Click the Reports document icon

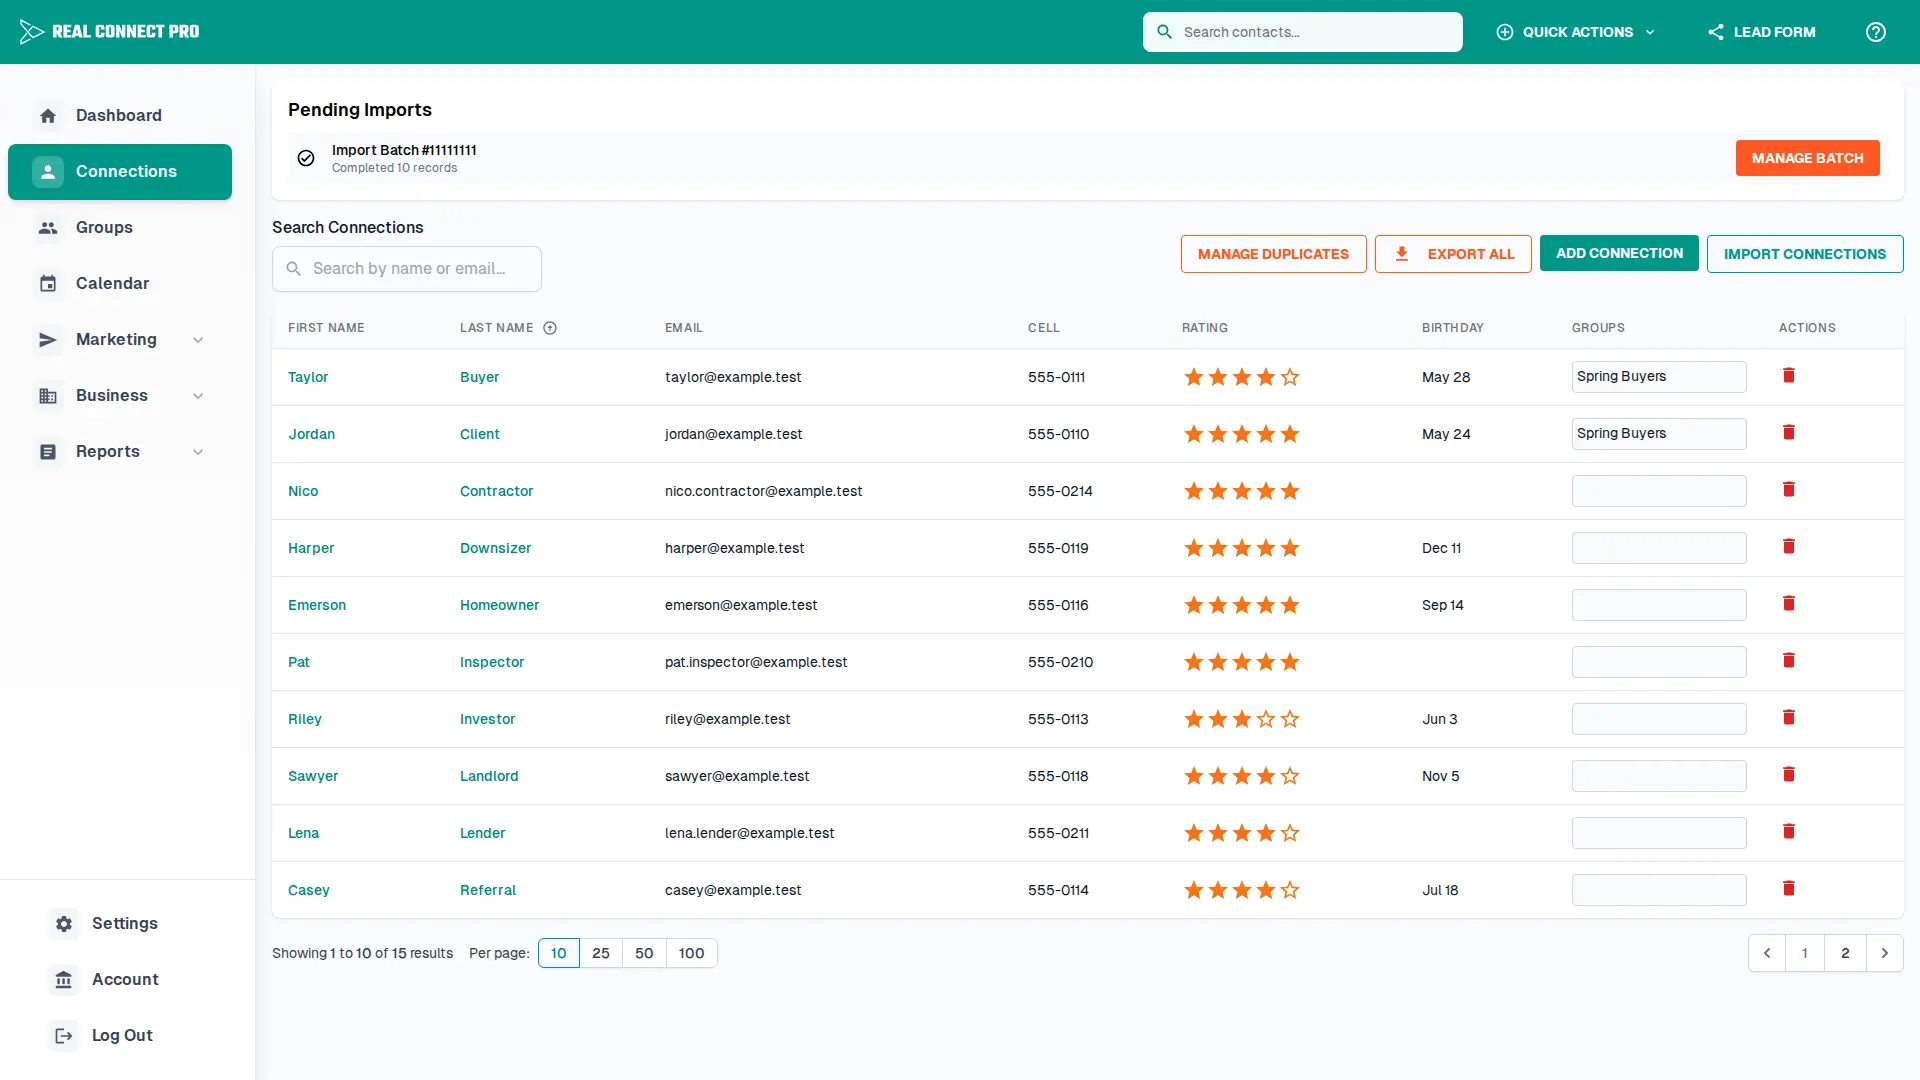point(48,452)
